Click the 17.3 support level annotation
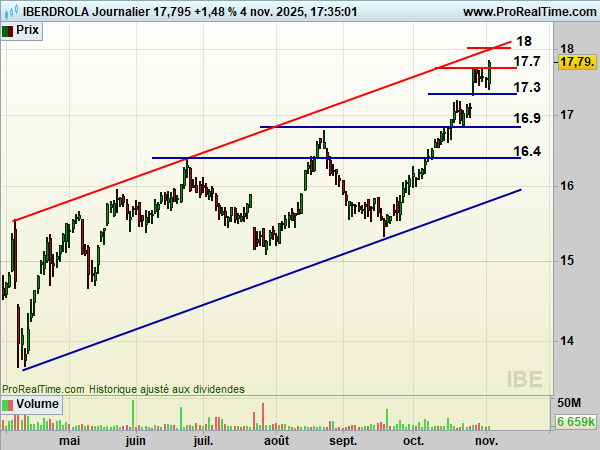This screenshot has width=600, height=450. click(527, 87)
